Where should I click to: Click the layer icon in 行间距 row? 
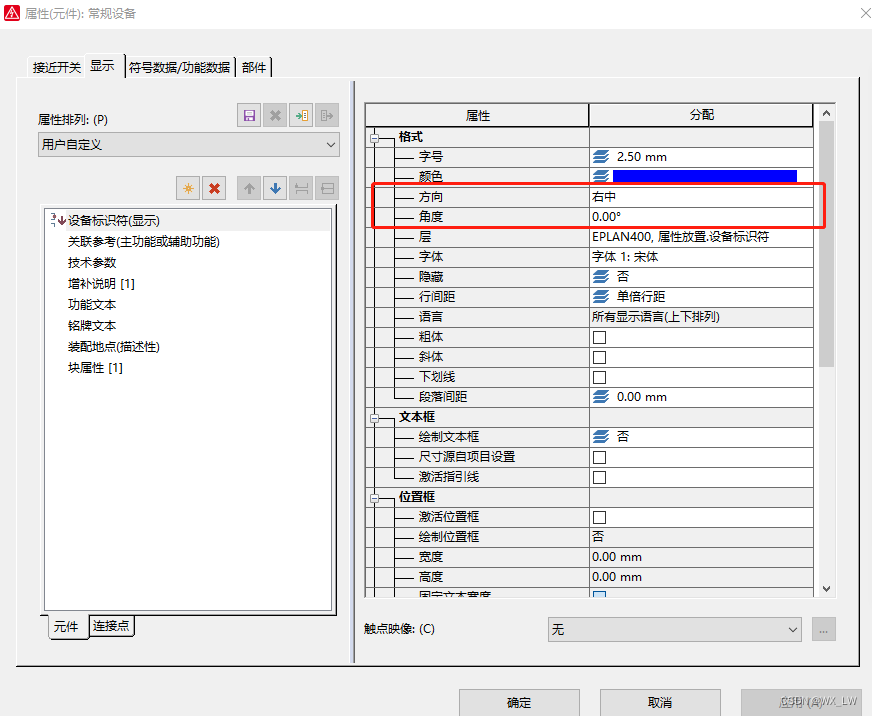coord(601,297)
